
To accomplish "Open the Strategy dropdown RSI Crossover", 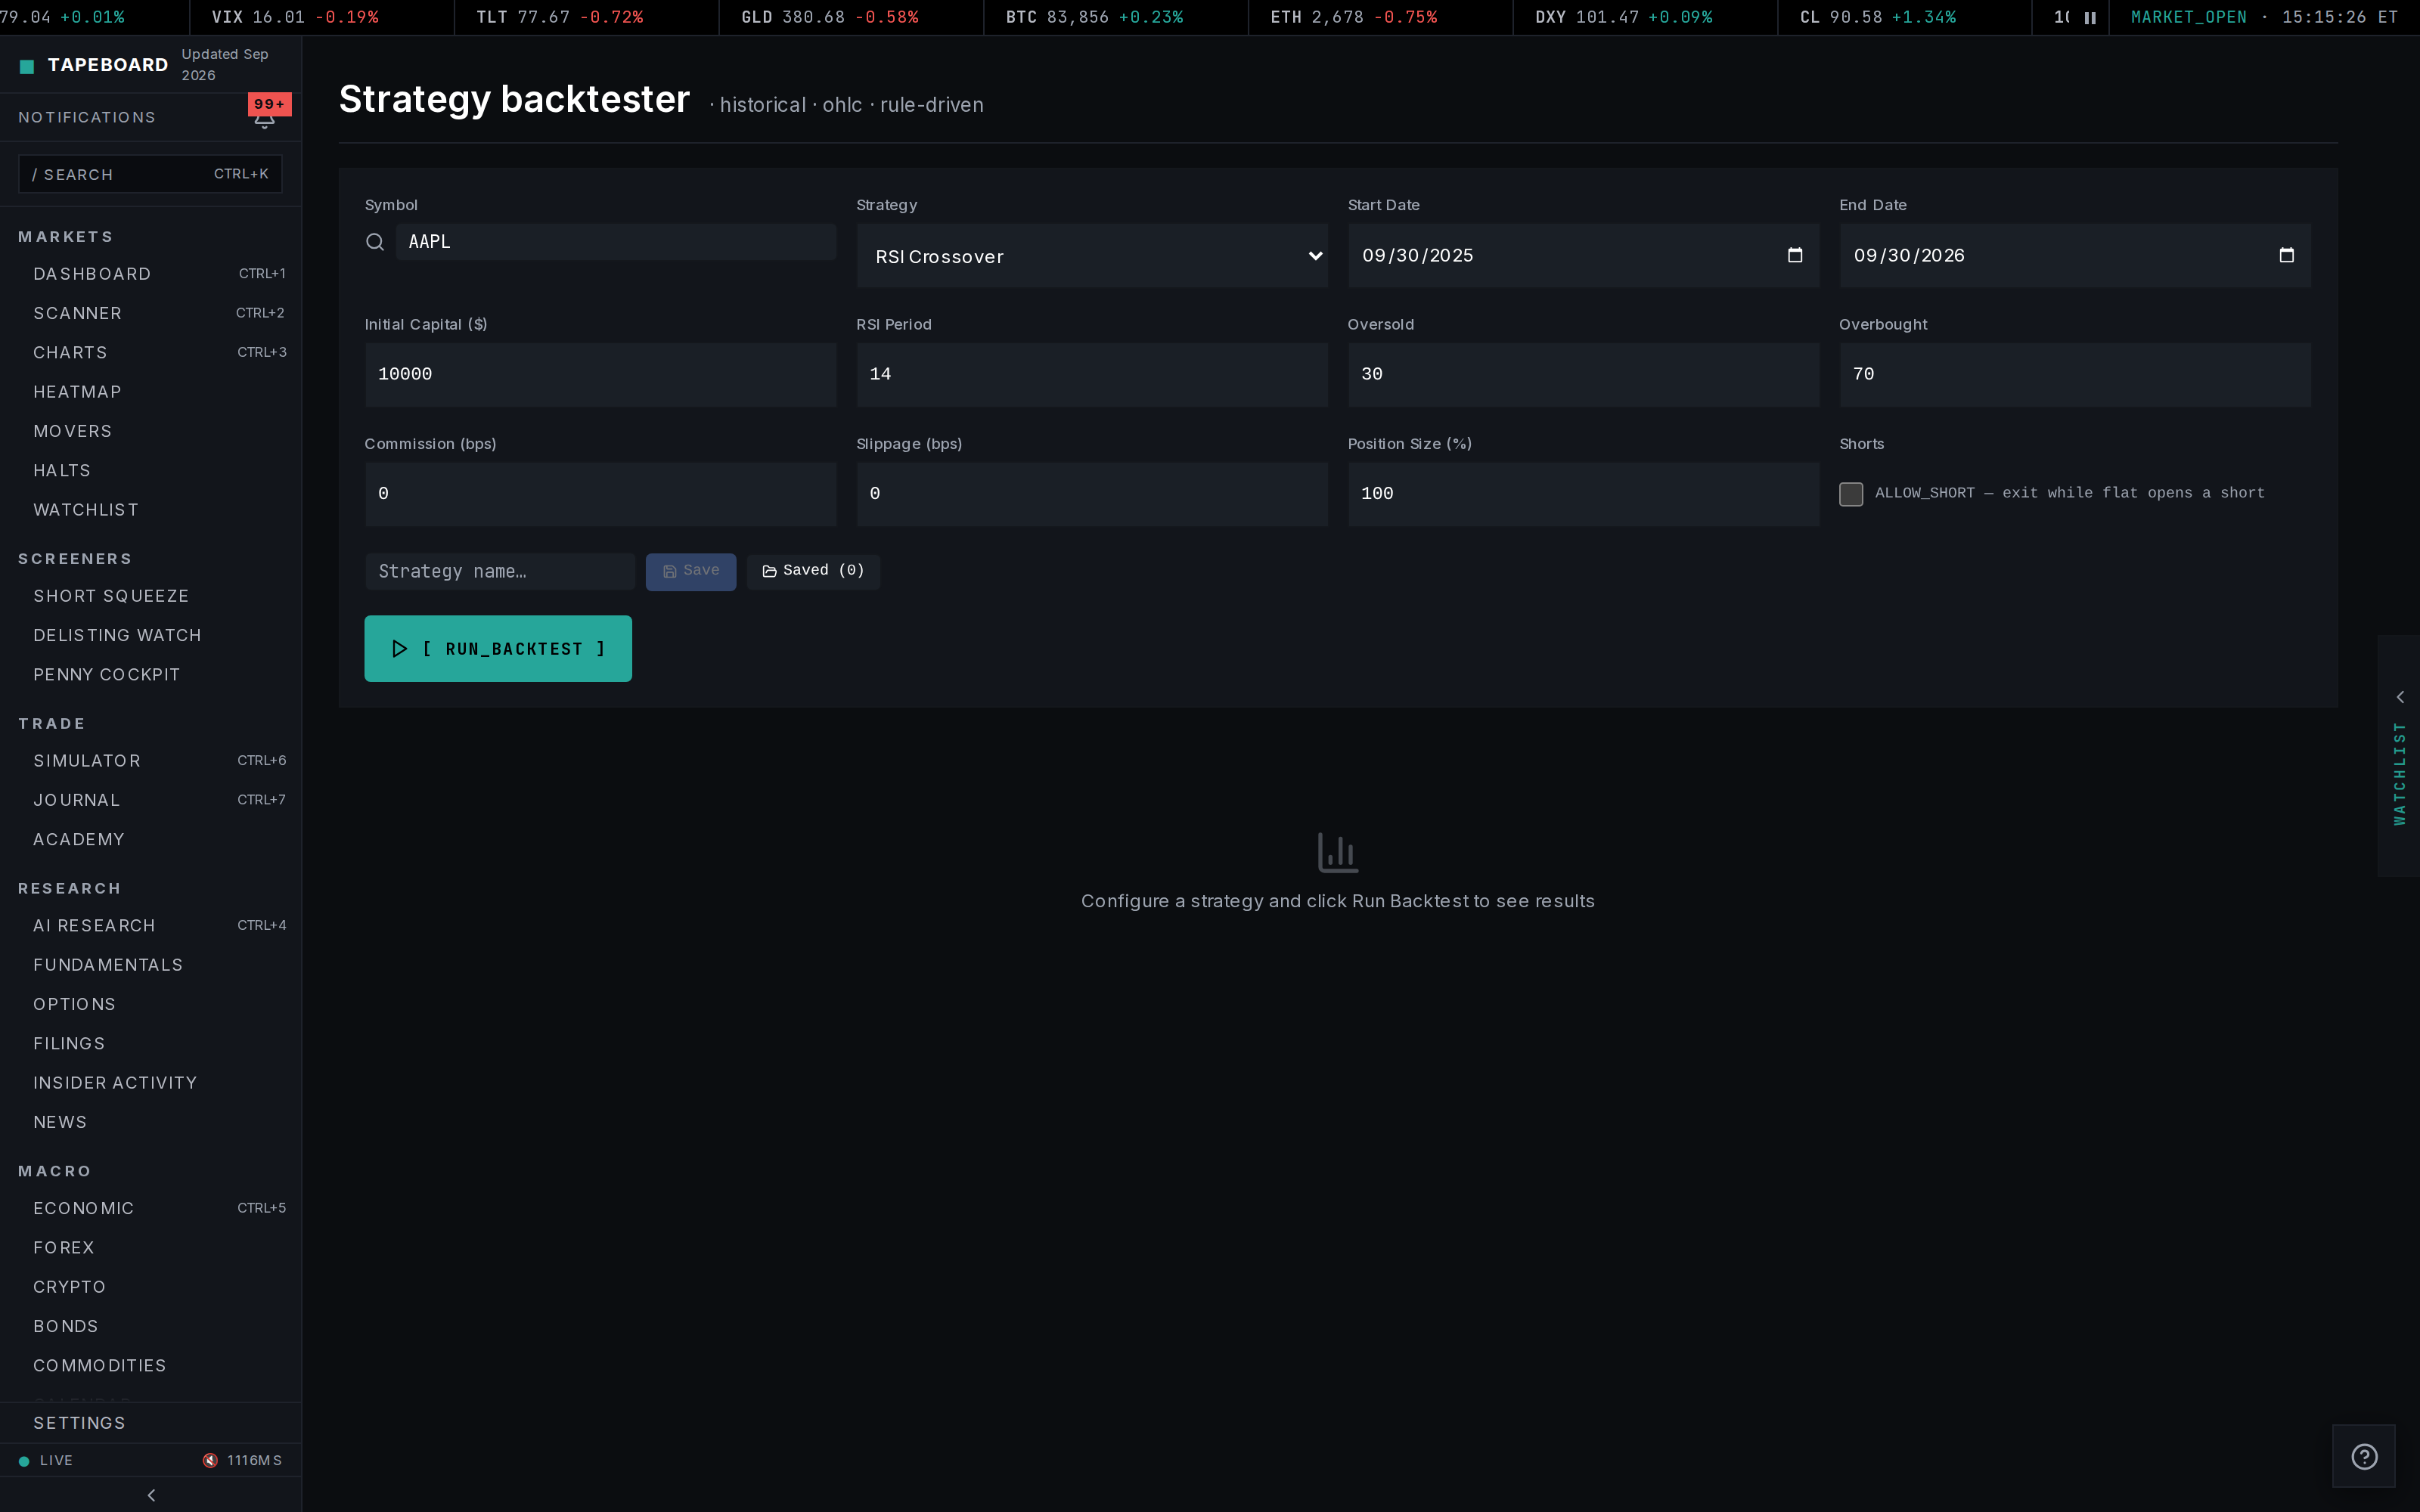I will click(x=1092, y=256).
